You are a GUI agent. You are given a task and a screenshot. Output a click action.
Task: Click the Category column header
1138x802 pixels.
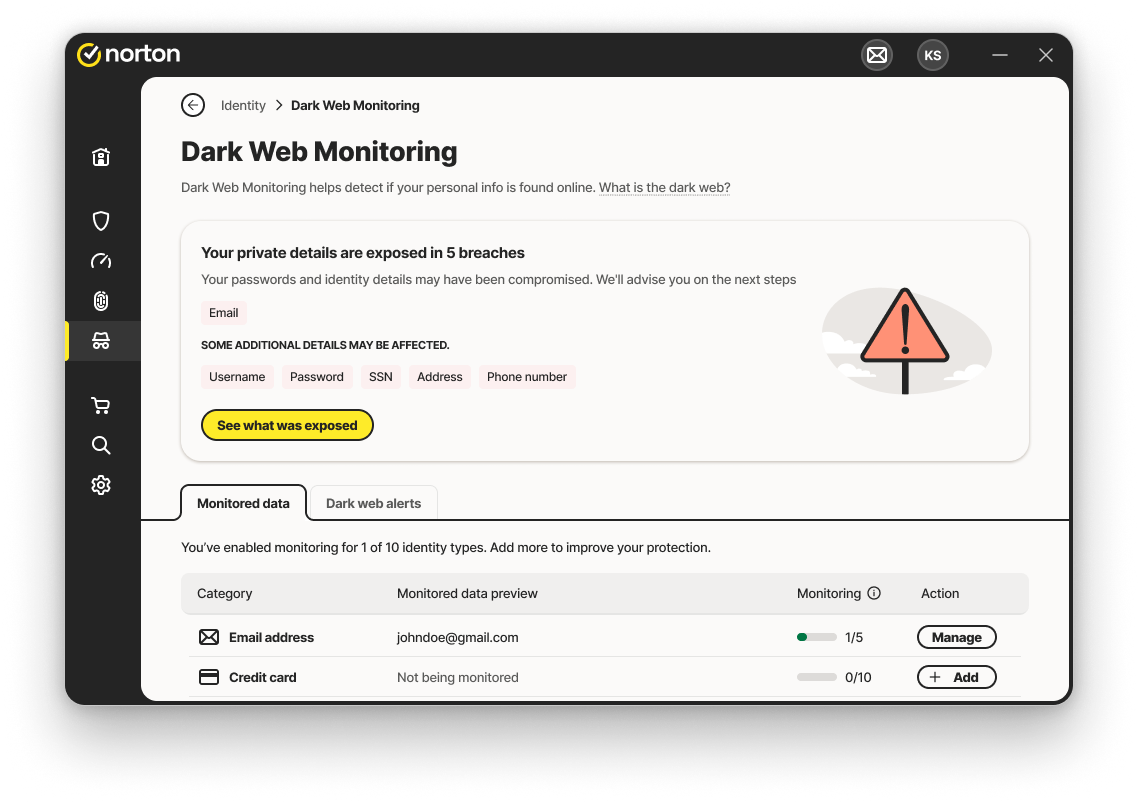point(225,593)
